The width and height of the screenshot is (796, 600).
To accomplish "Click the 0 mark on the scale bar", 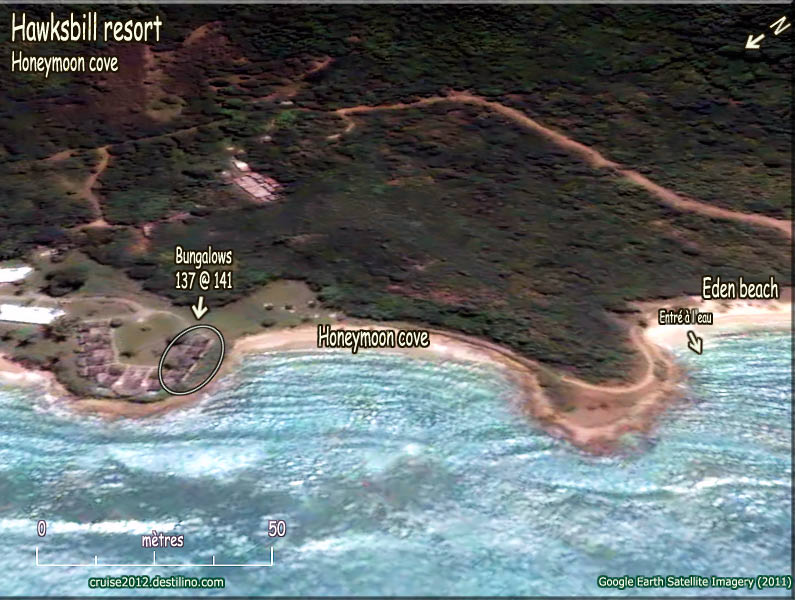I will pos(41,528).
